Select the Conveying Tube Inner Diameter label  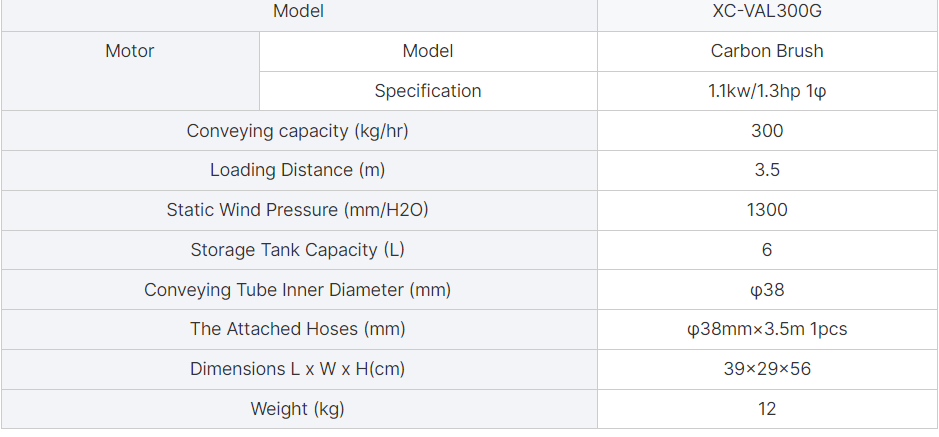[298, 290]
